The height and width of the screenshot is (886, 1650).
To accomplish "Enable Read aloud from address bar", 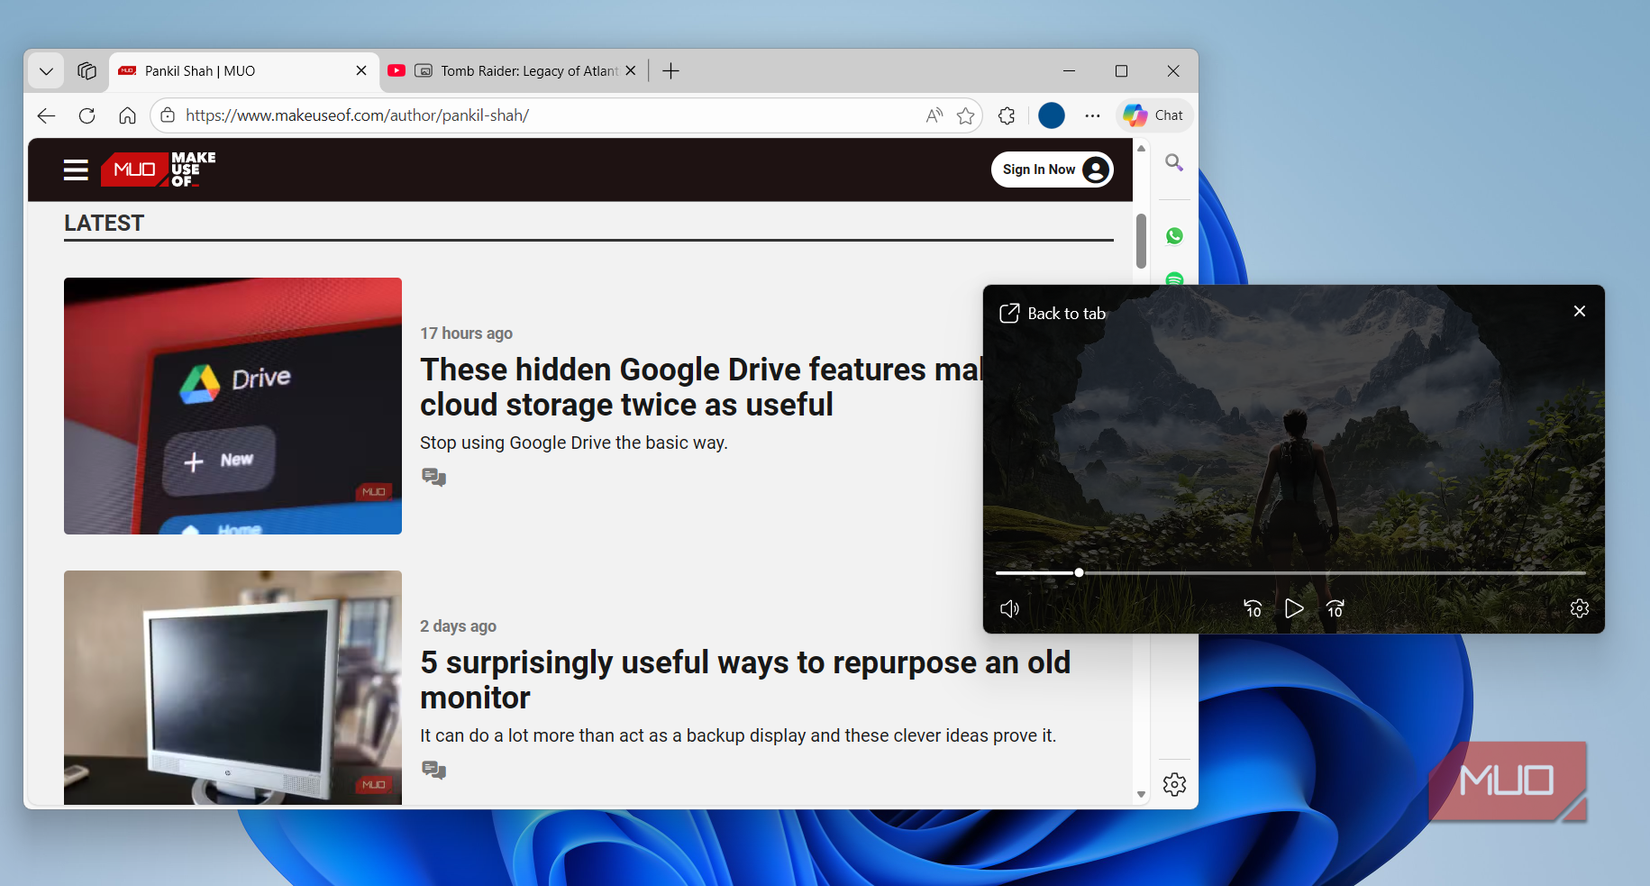I will point(934,116).
